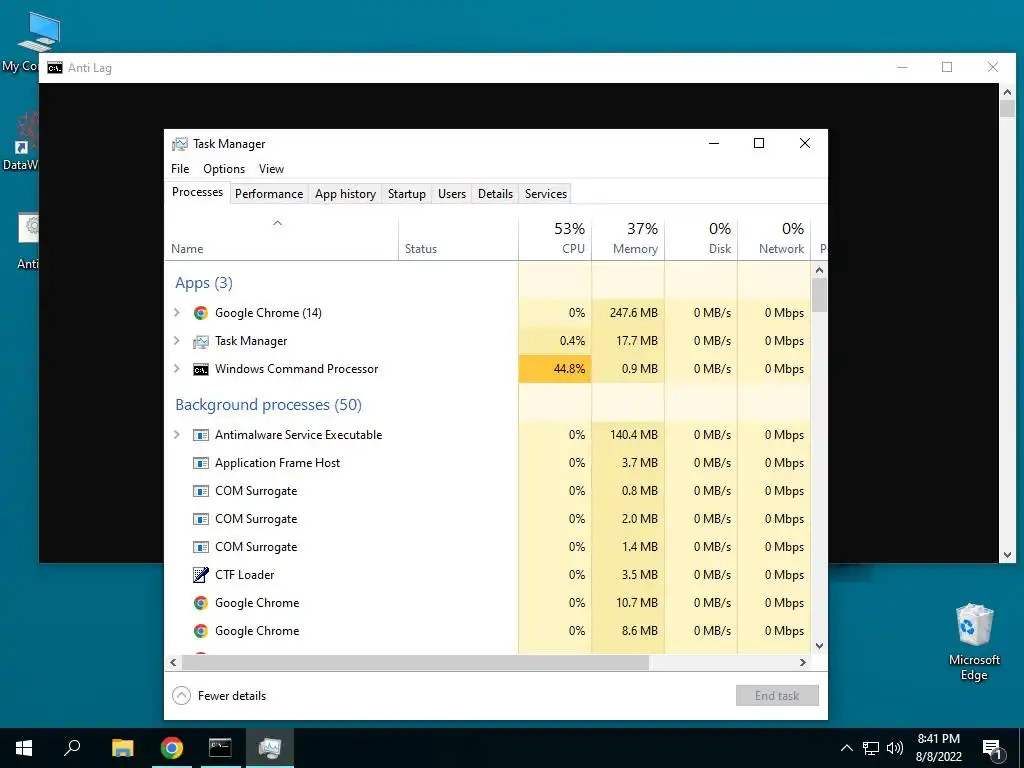Switch to the Services tab
The height and width of the screenshot is (768, 1024).
[546, 194]
